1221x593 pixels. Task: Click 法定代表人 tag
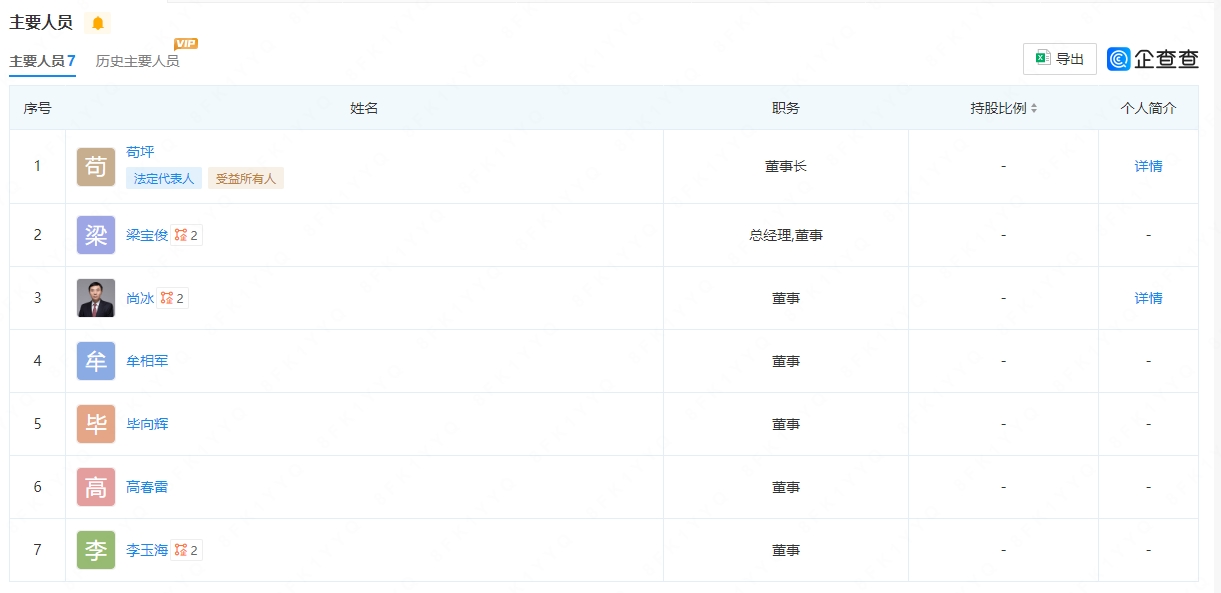[164, 178]
